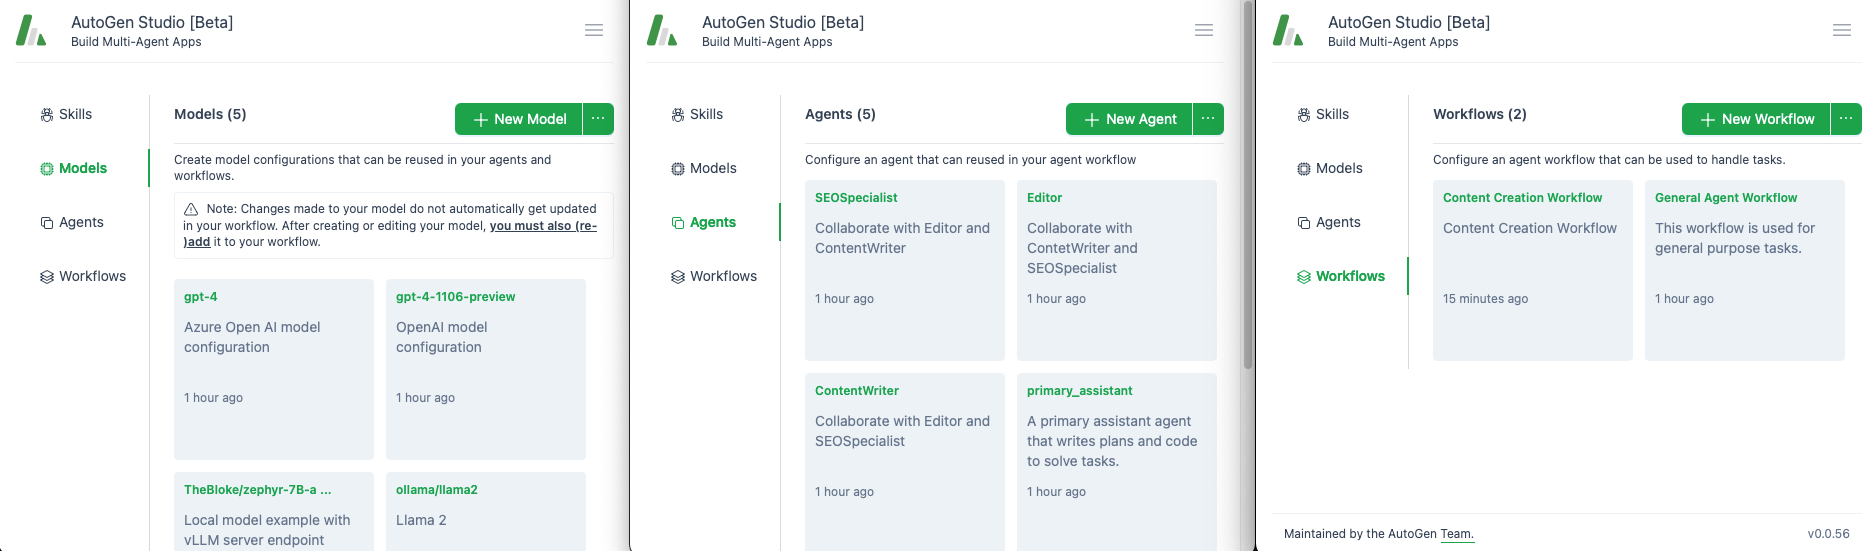Open the SEOSpecialist agent card
The width and height of the screenshot is (1871, 551).
[904, 270]
